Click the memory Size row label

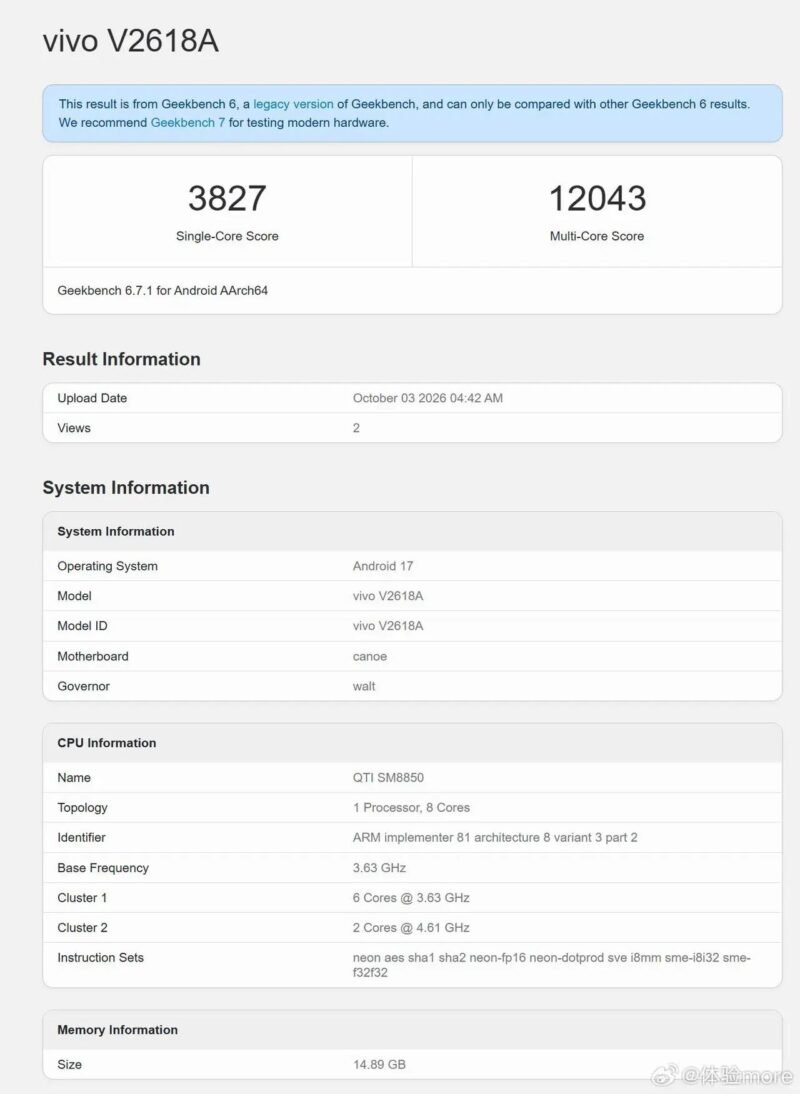pyautogui.click(x=70, y=1065)
